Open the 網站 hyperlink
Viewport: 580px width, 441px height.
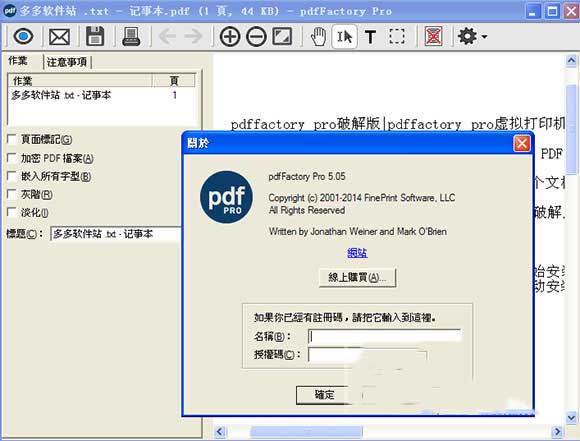[357, 253]
